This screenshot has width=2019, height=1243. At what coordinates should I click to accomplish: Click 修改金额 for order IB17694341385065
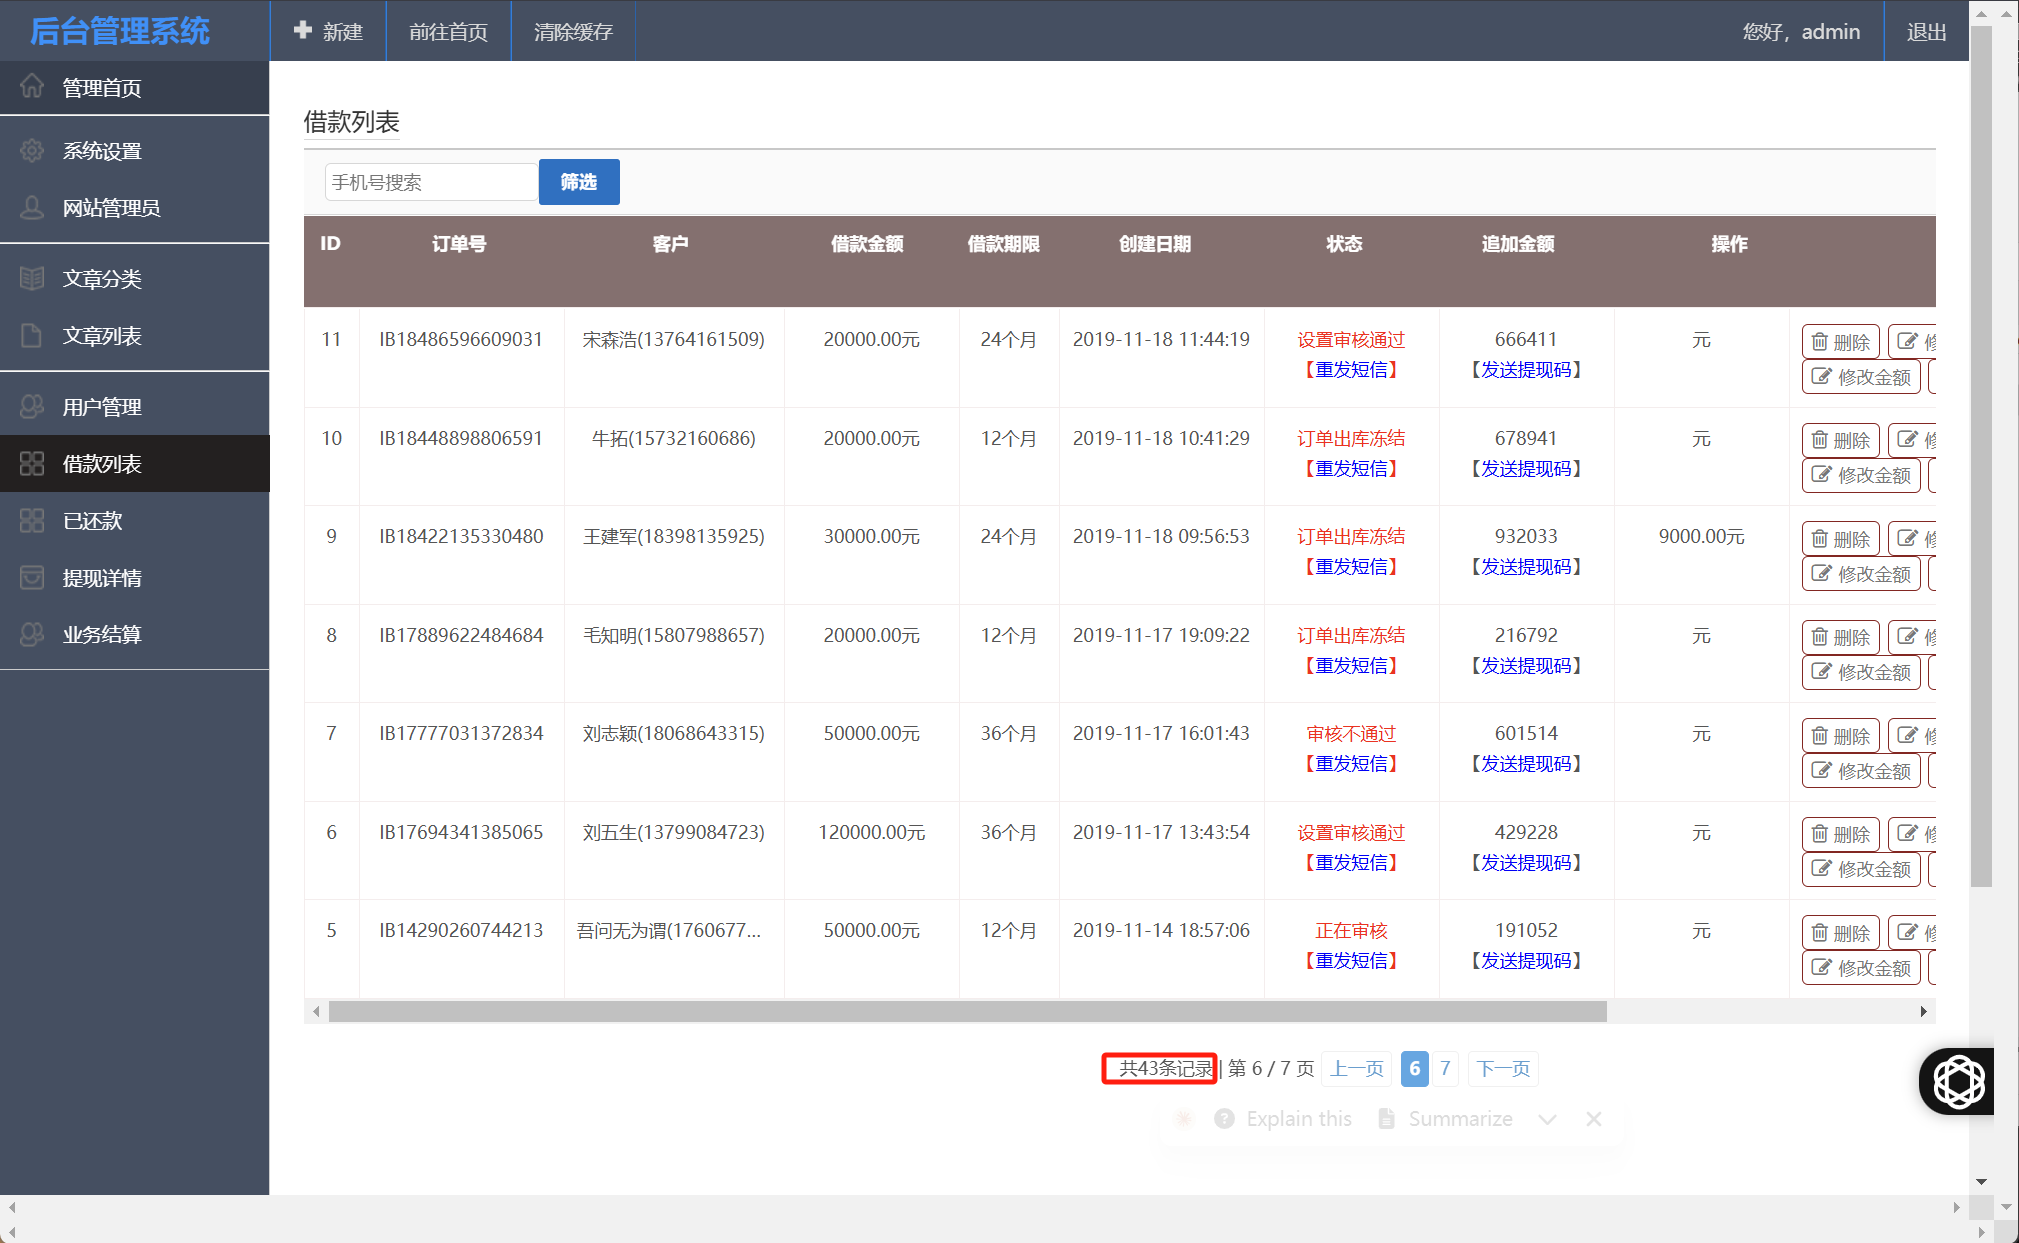[1861, 869]
